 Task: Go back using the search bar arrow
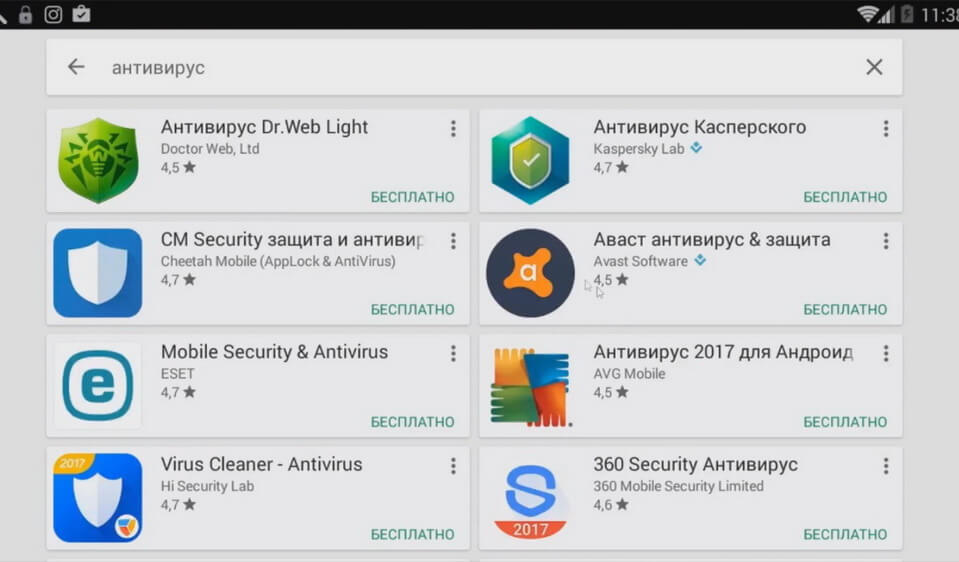point(76,67)
